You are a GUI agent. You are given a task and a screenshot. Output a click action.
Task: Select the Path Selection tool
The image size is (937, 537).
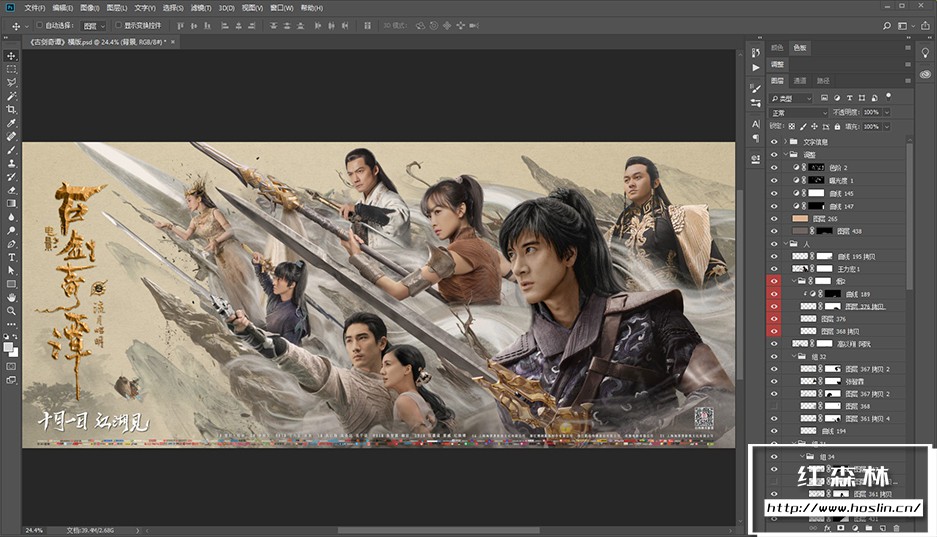[x=11, y=271]
